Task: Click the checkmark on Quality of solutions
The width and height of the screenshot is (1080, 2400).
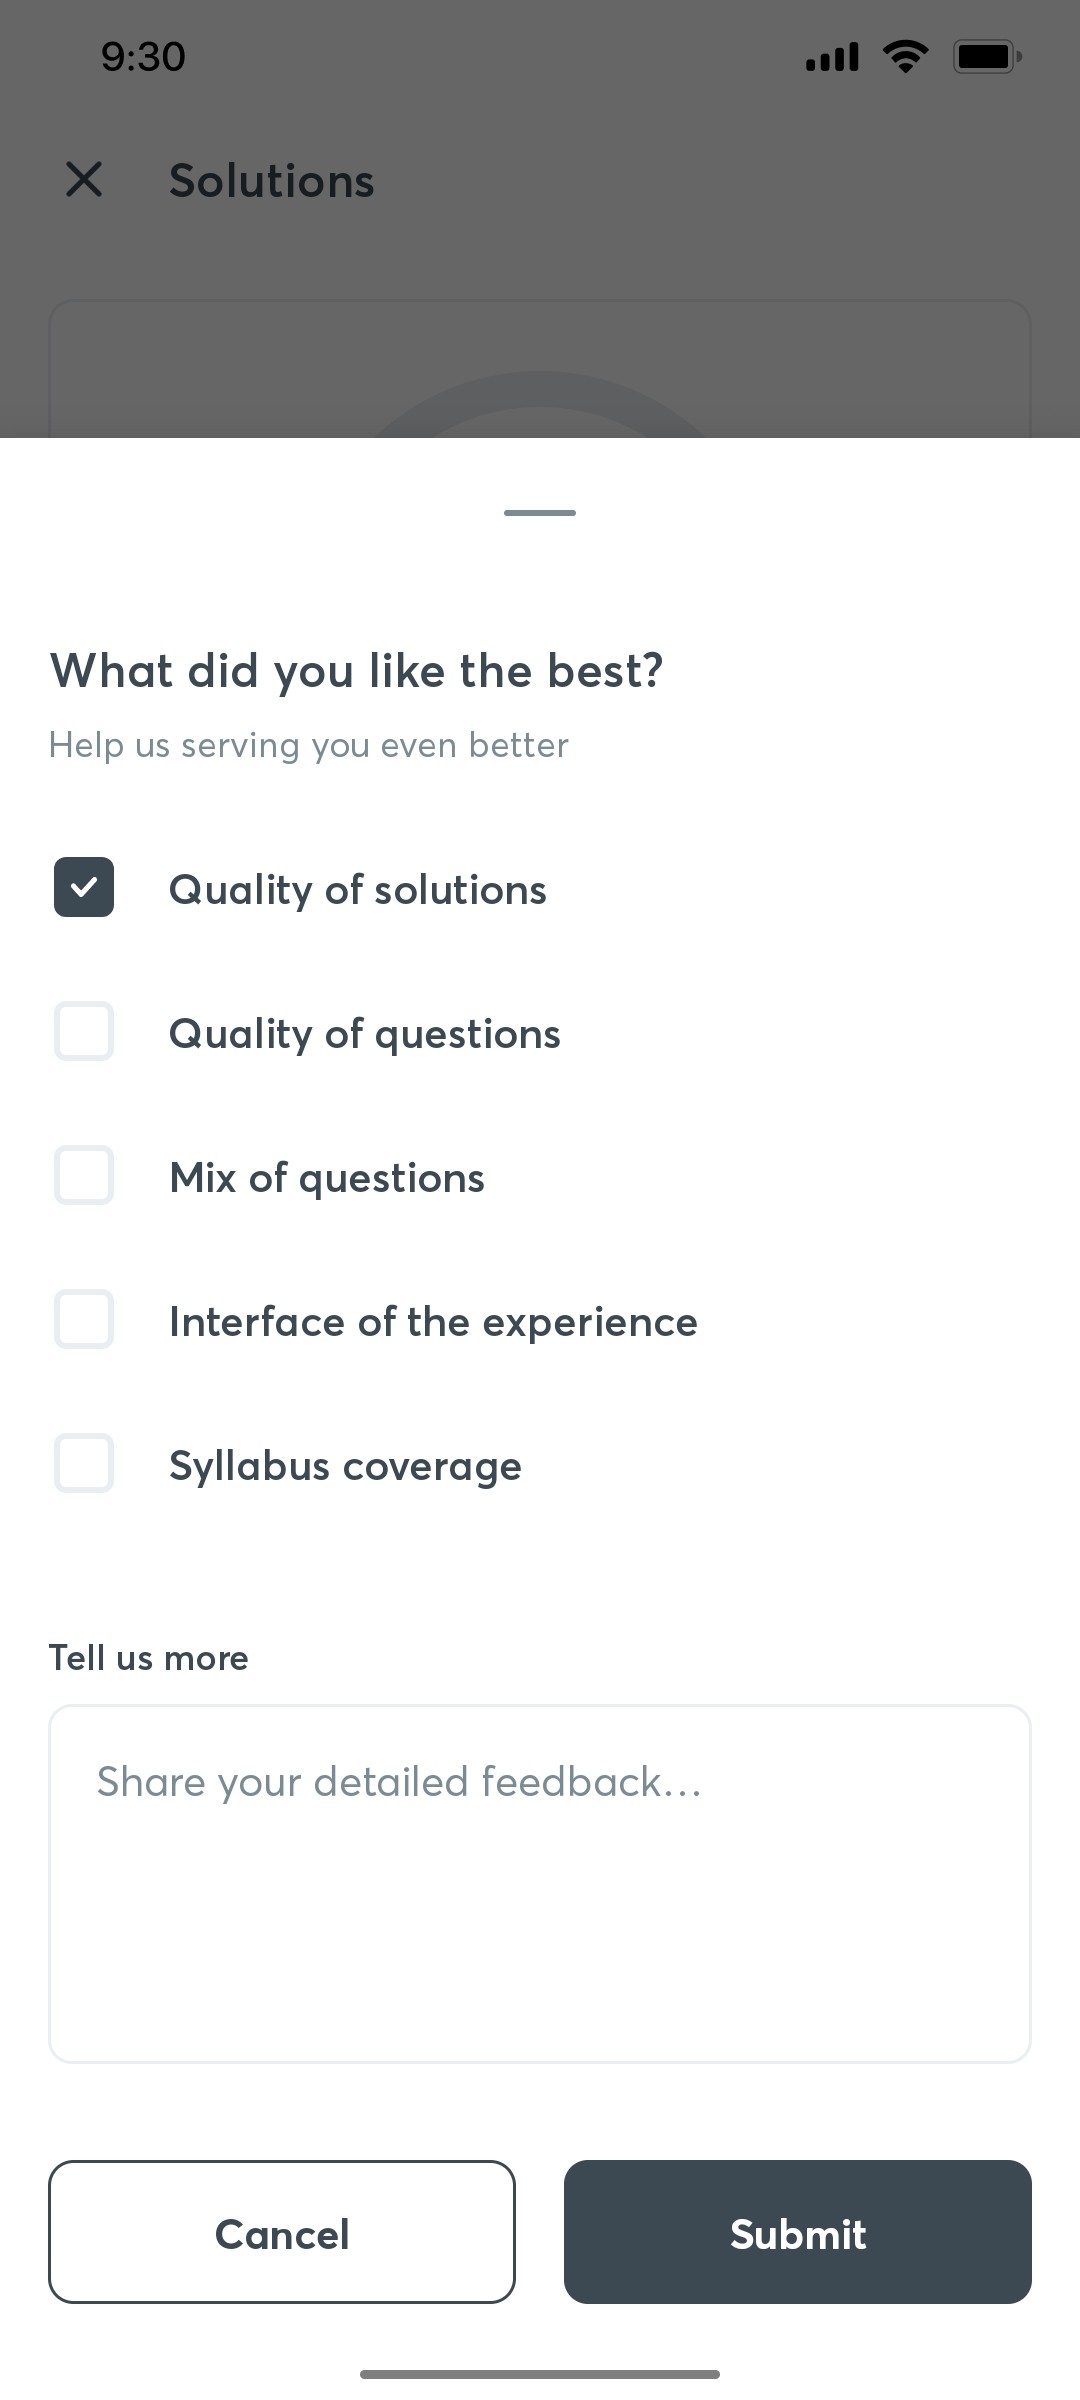Action: click(x=83, y=887)
